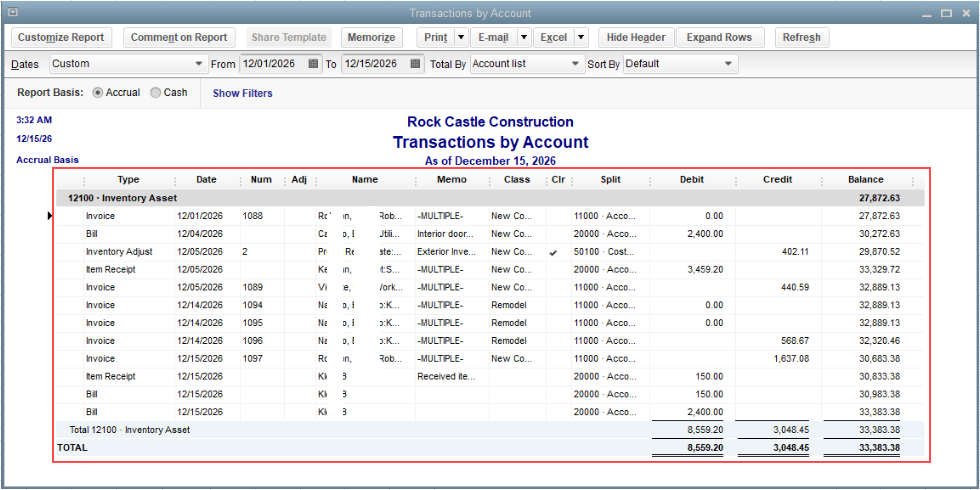Open the From date calendar picker
Image resolution: width=980 pixels, height=490 pixels.
(313, 64)
